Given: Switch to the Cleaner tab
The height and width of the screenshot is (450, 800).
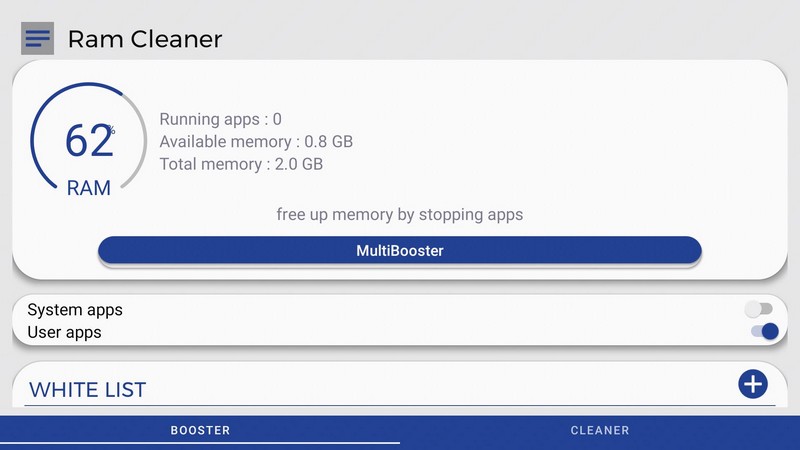Looking at the screenshot, I should pos(600,430).
